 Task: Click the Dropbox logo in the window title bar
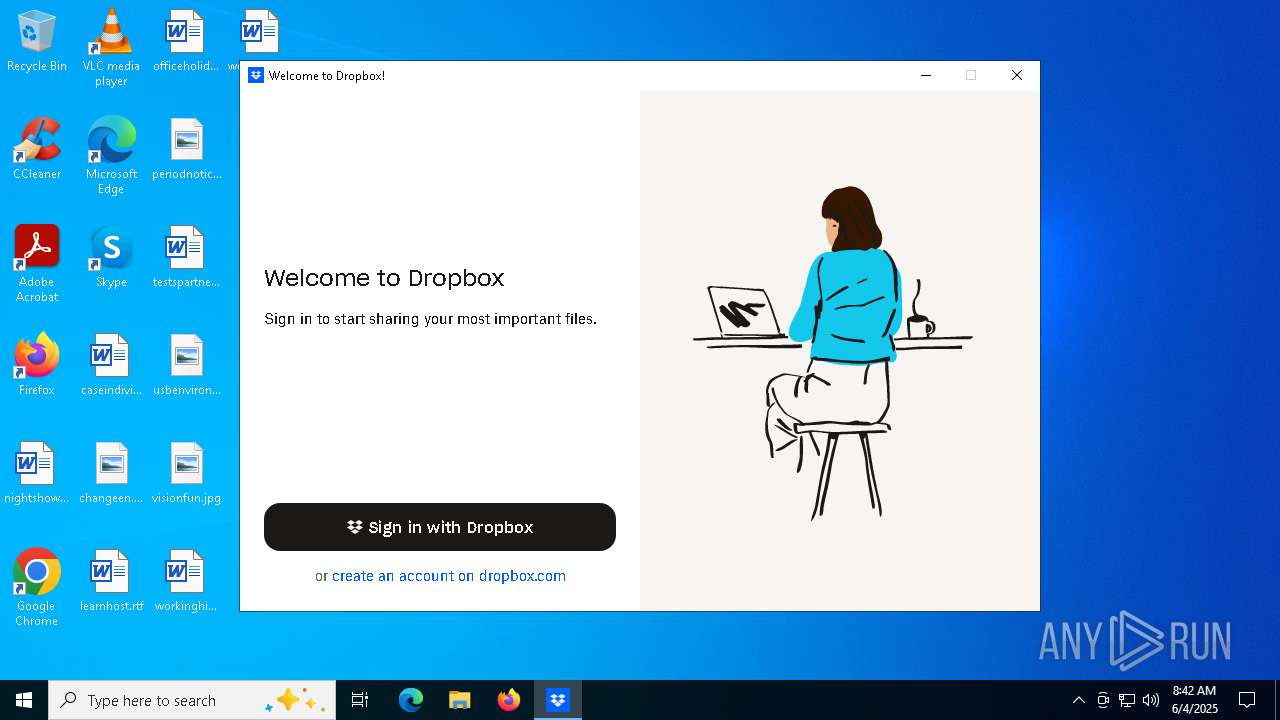pyautogui.click(x=256, y=75)
